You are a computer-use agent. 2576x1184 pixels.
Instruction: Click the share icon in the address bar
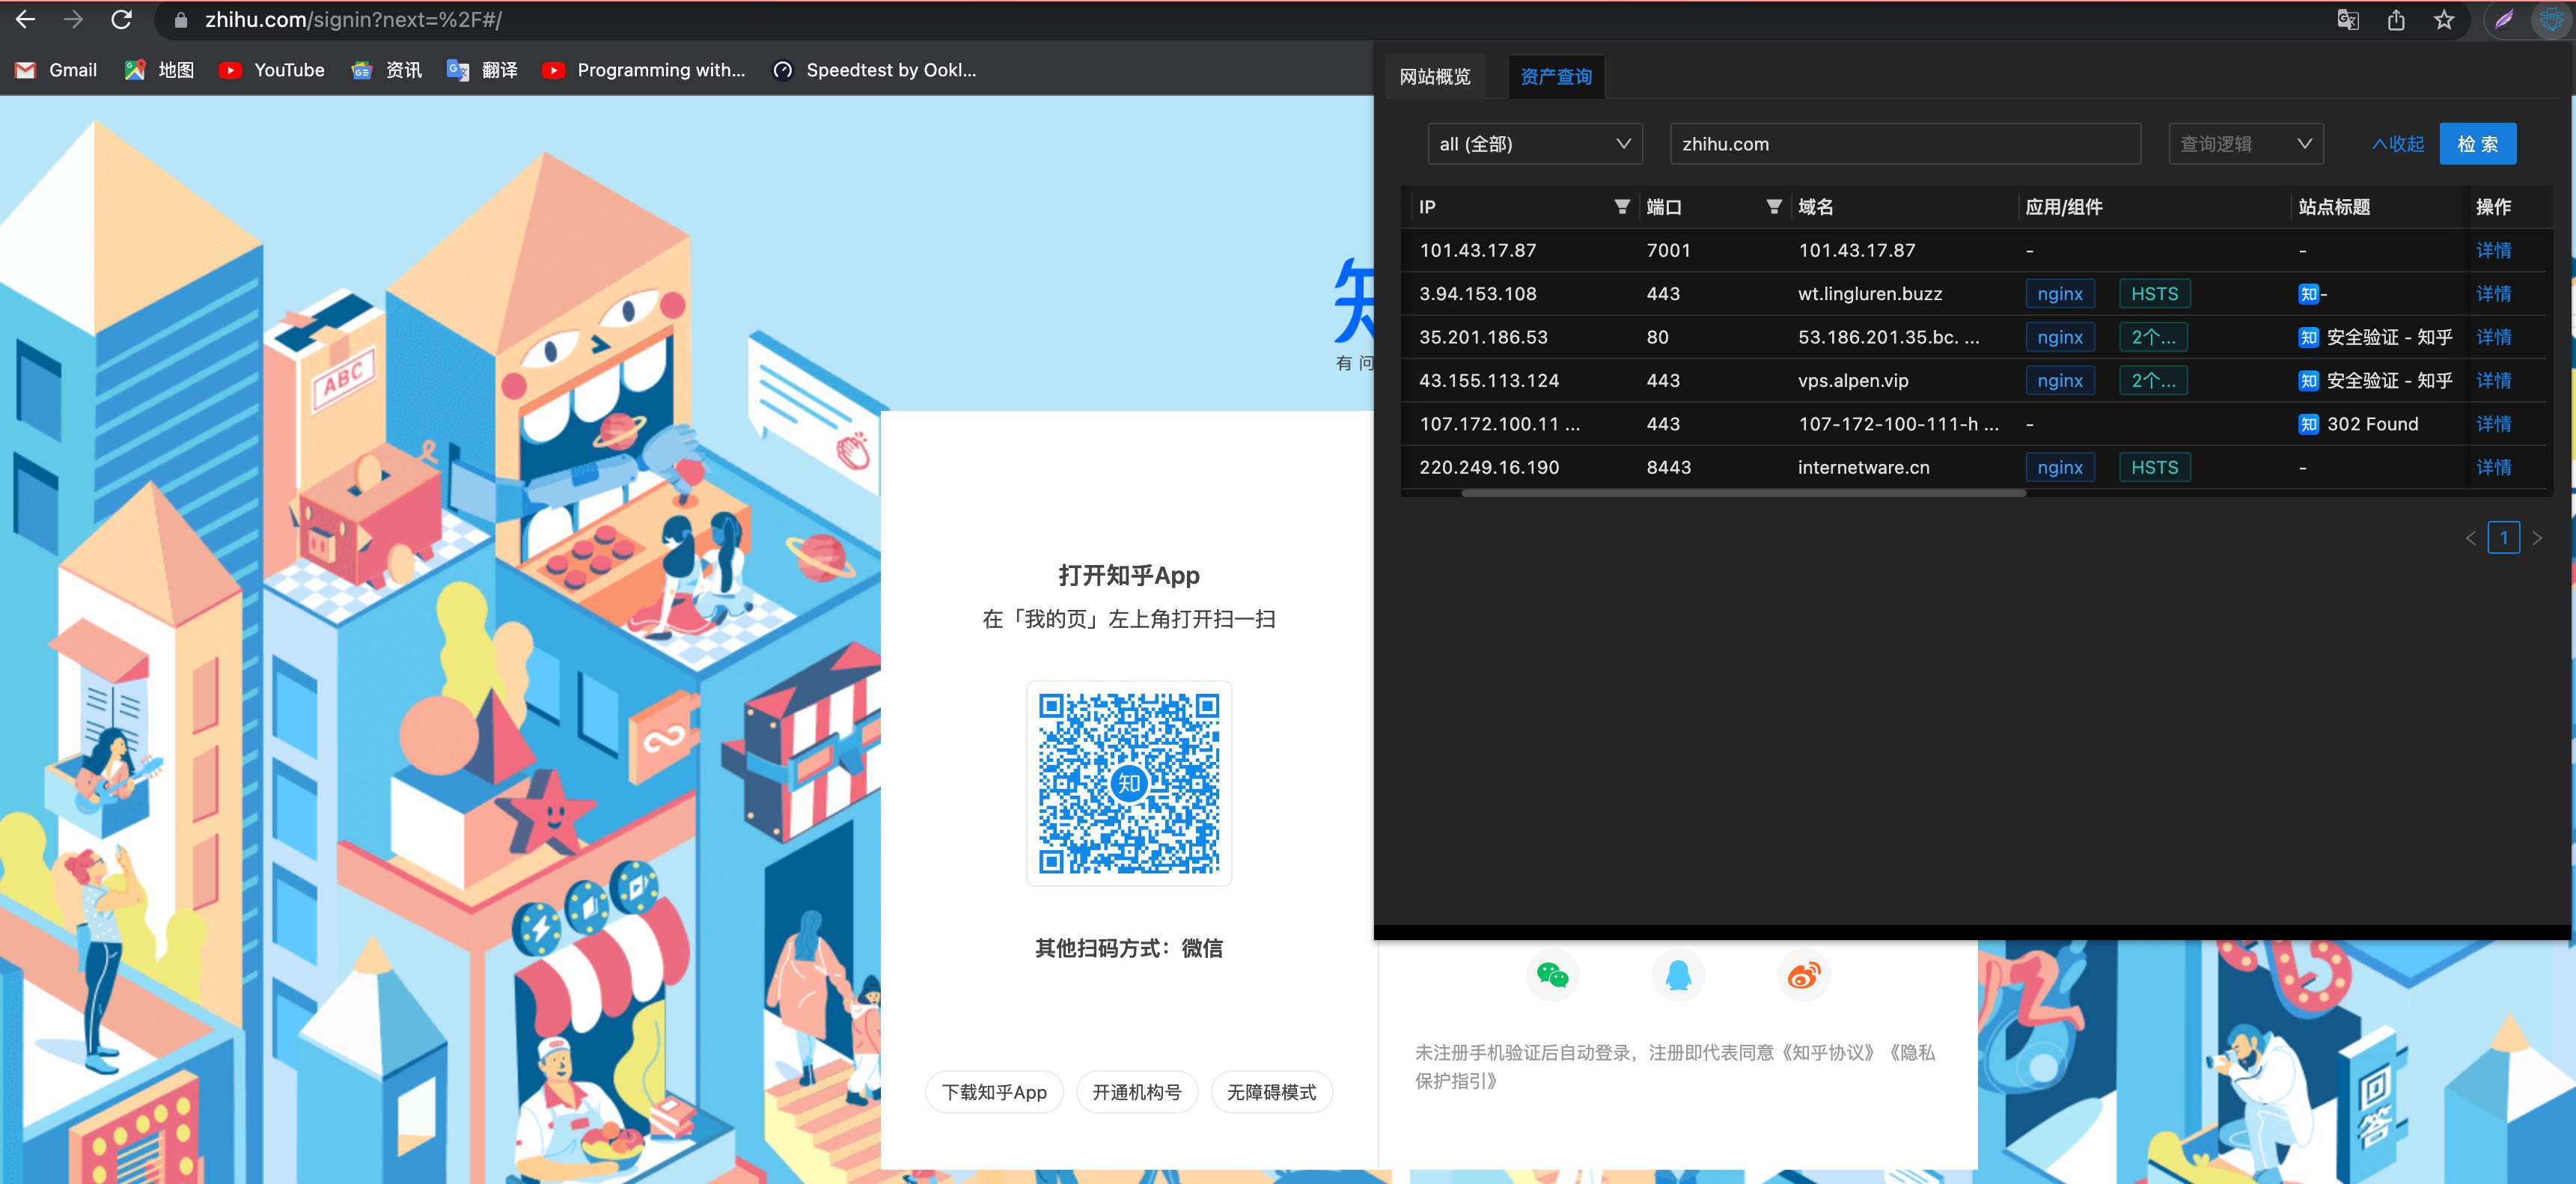(2396, 19)
